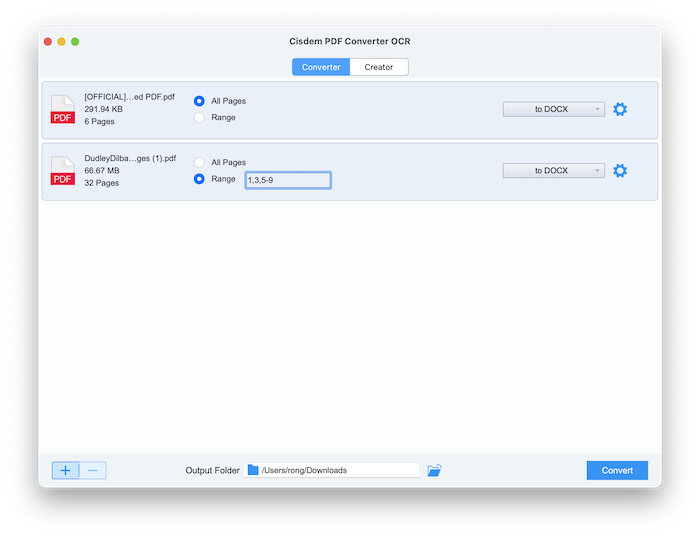Open 'to DOCX' dropdown for [OFFICIAL] PDF
Viewport: 700px width, 538px height.
click(x=554, y=109)
